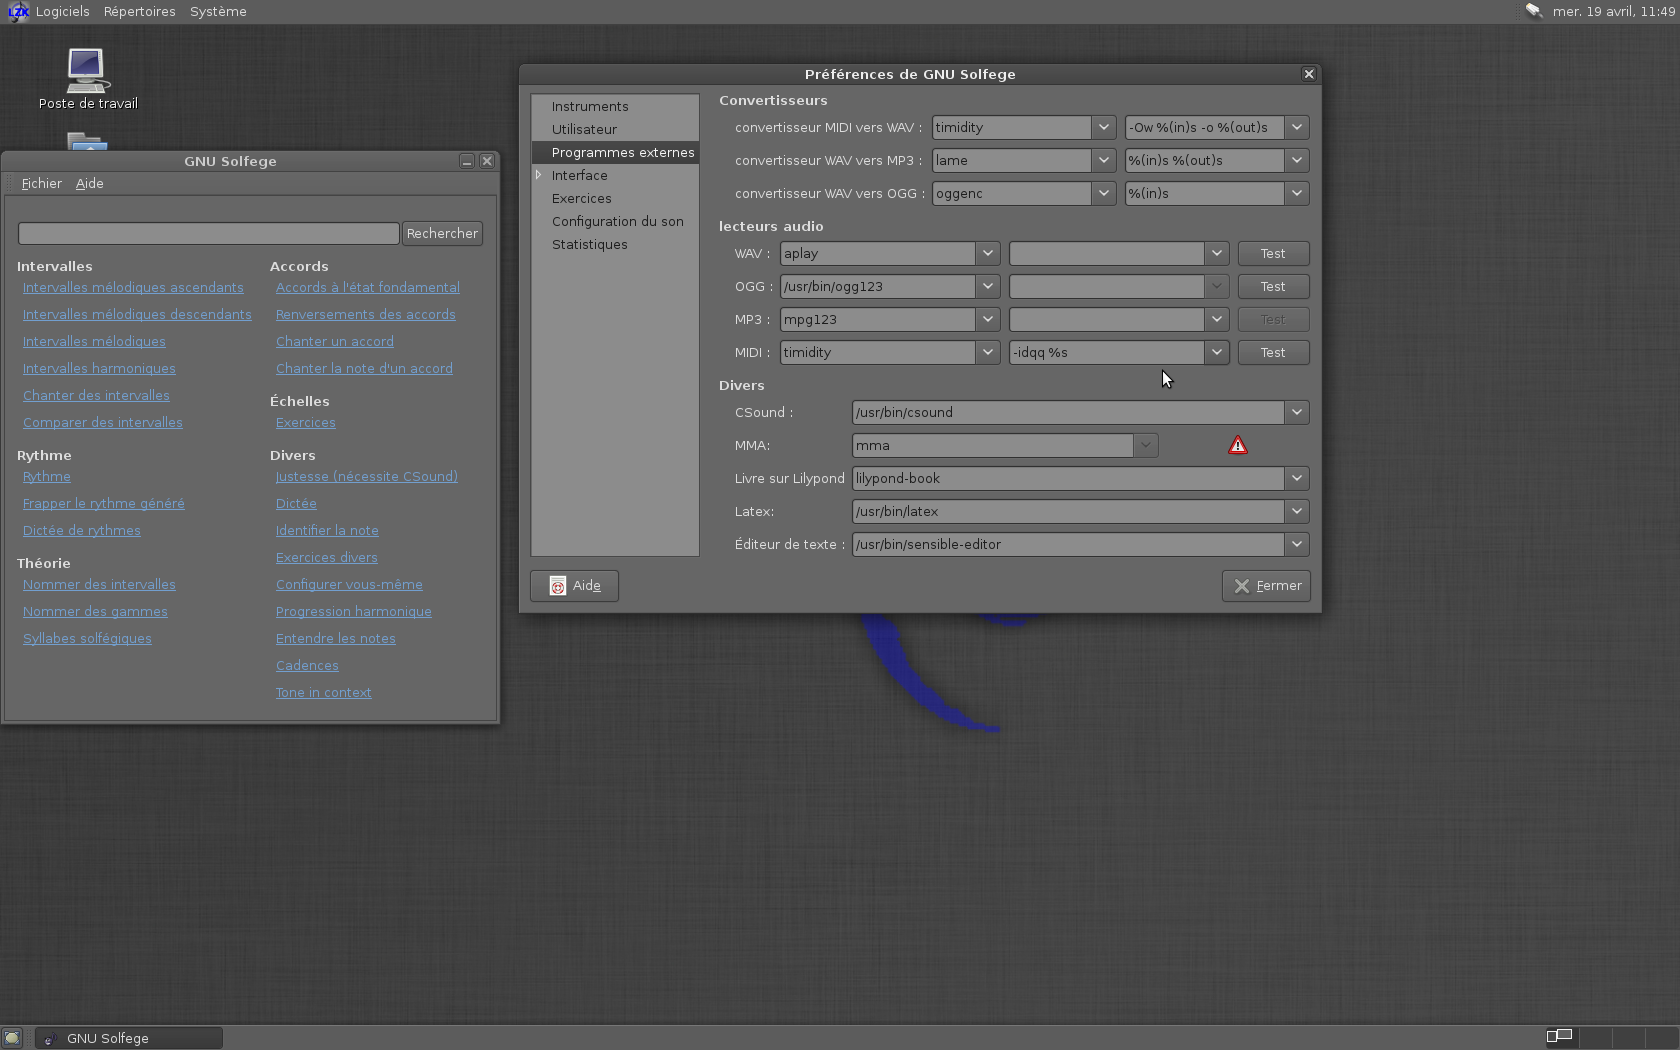Expand the CSound path dropdown
1680x1050 pixels.
coord(1296,412)
